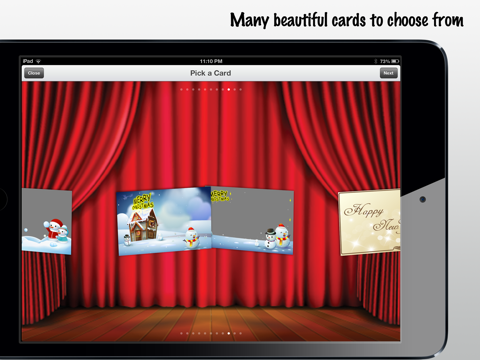Click the highlighted page dot at top
Image resolution: width=480 pixels, height=360 pixels.
coord(229,89)
